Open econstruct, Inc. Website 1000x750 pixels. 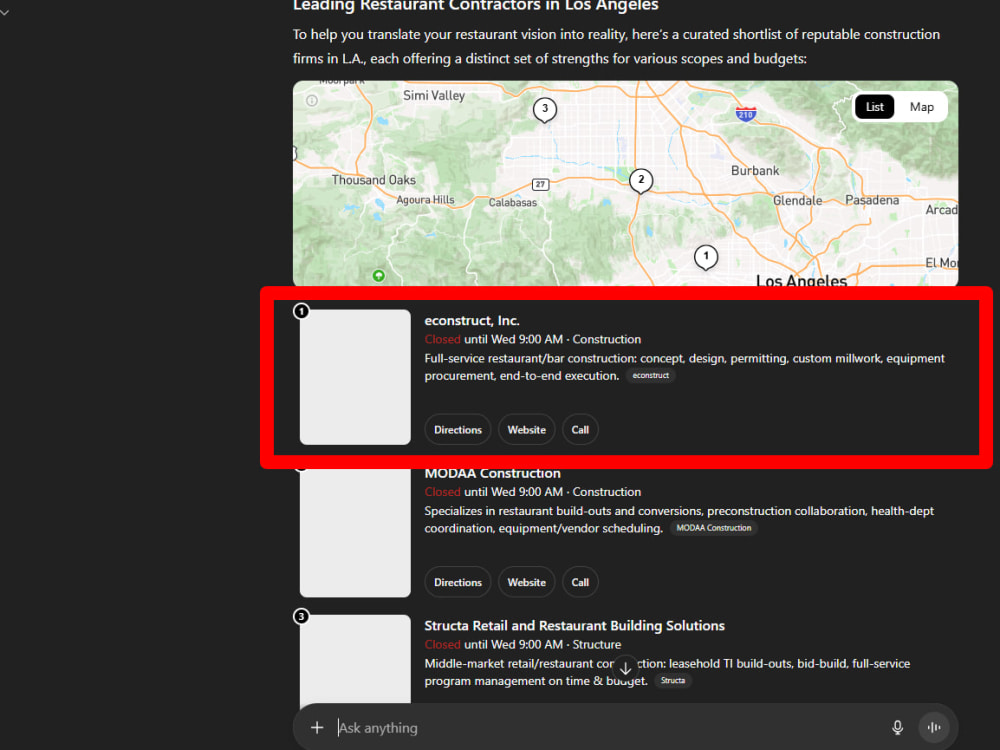pyautogui.click(x=527, y=430)
